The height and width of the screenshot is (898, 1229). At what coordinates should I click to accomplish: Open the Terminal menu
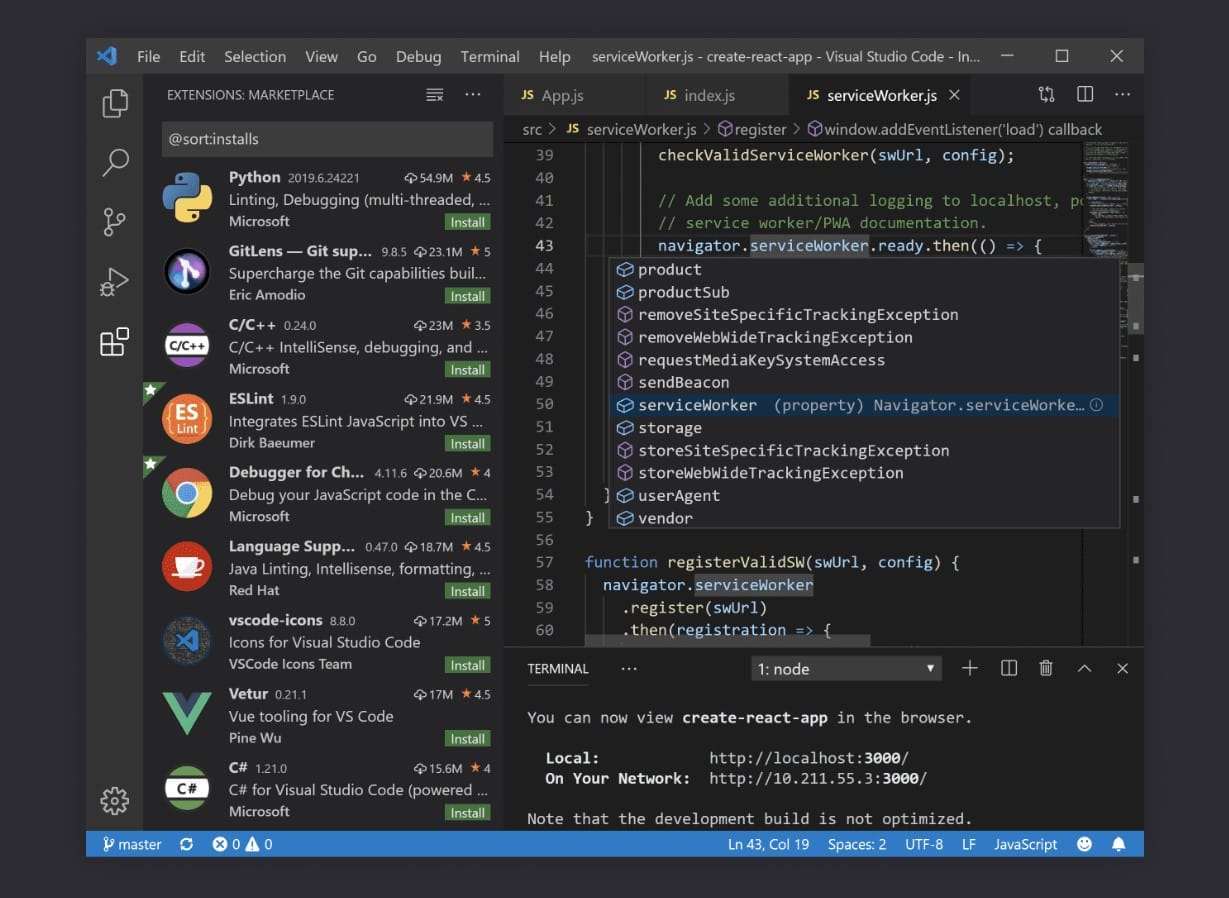click(490, 56)
